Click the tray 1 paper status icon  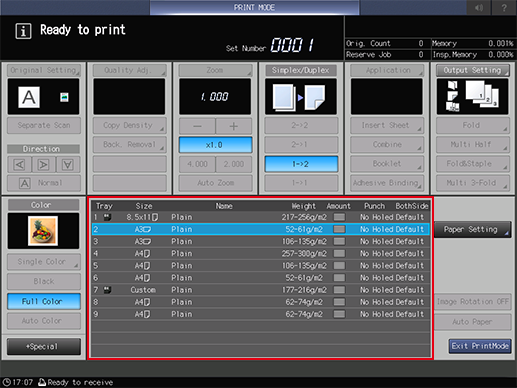107,217
